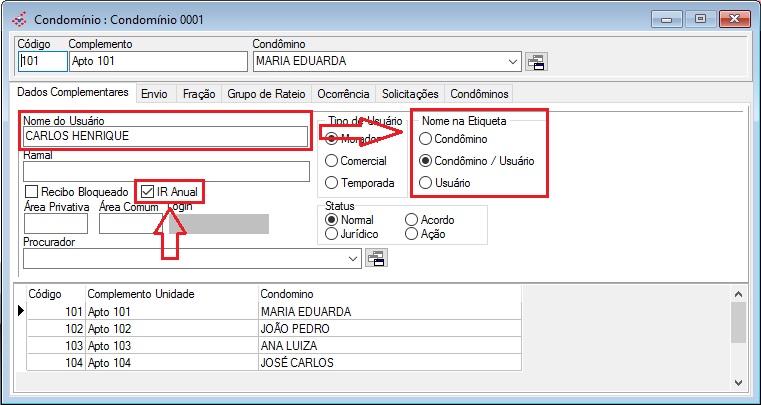The height and width of the screenshot is (405, 761).
Task: Switch to the Envio tab
Action: 154,94
